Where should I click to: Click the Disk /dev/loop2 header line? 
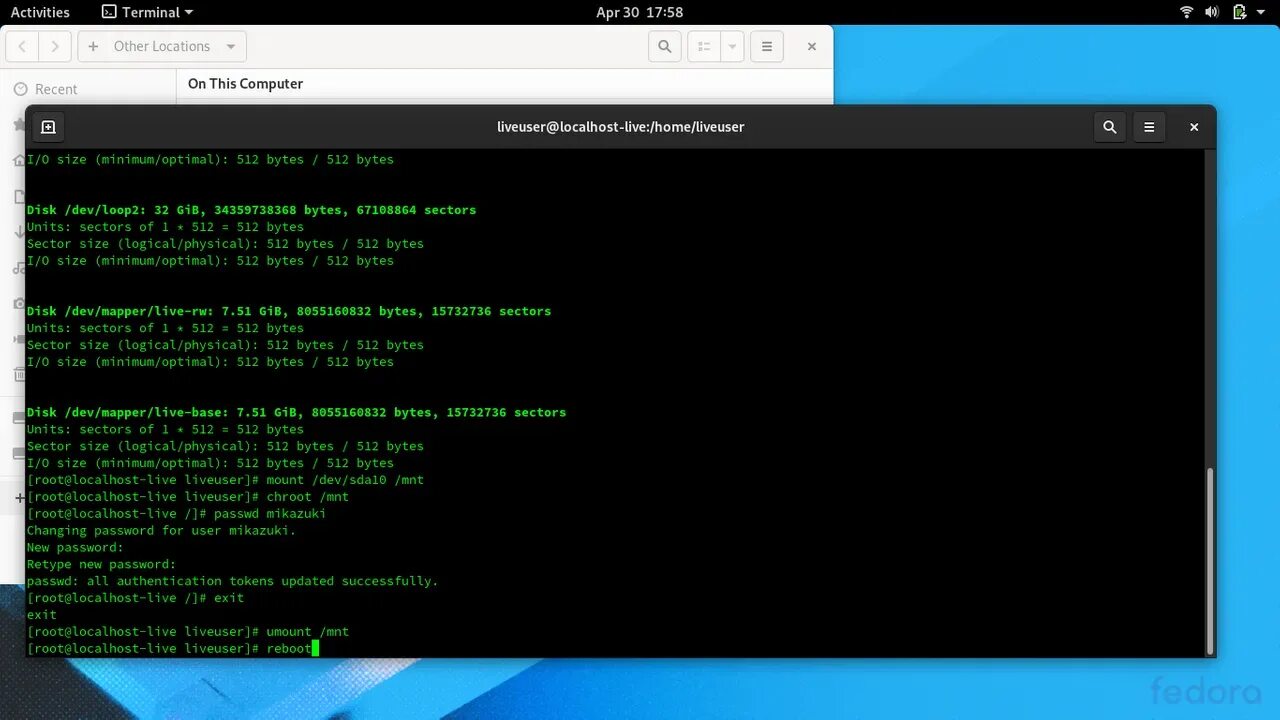point(251,210)
